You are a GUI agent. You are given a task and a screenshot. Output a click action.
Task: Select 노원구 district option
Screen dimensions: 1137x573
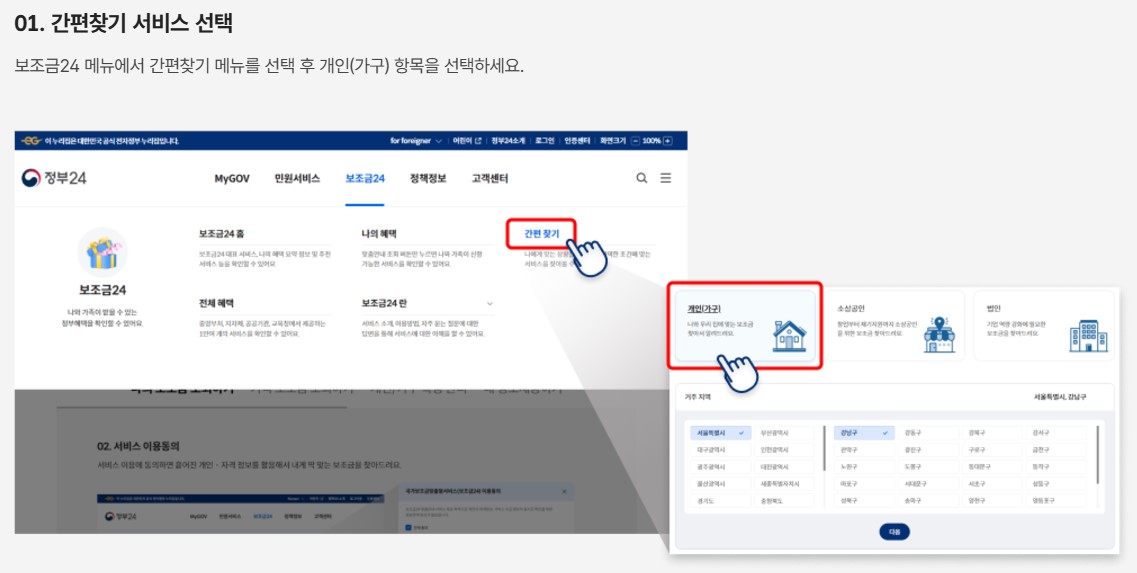coord(864,466)
